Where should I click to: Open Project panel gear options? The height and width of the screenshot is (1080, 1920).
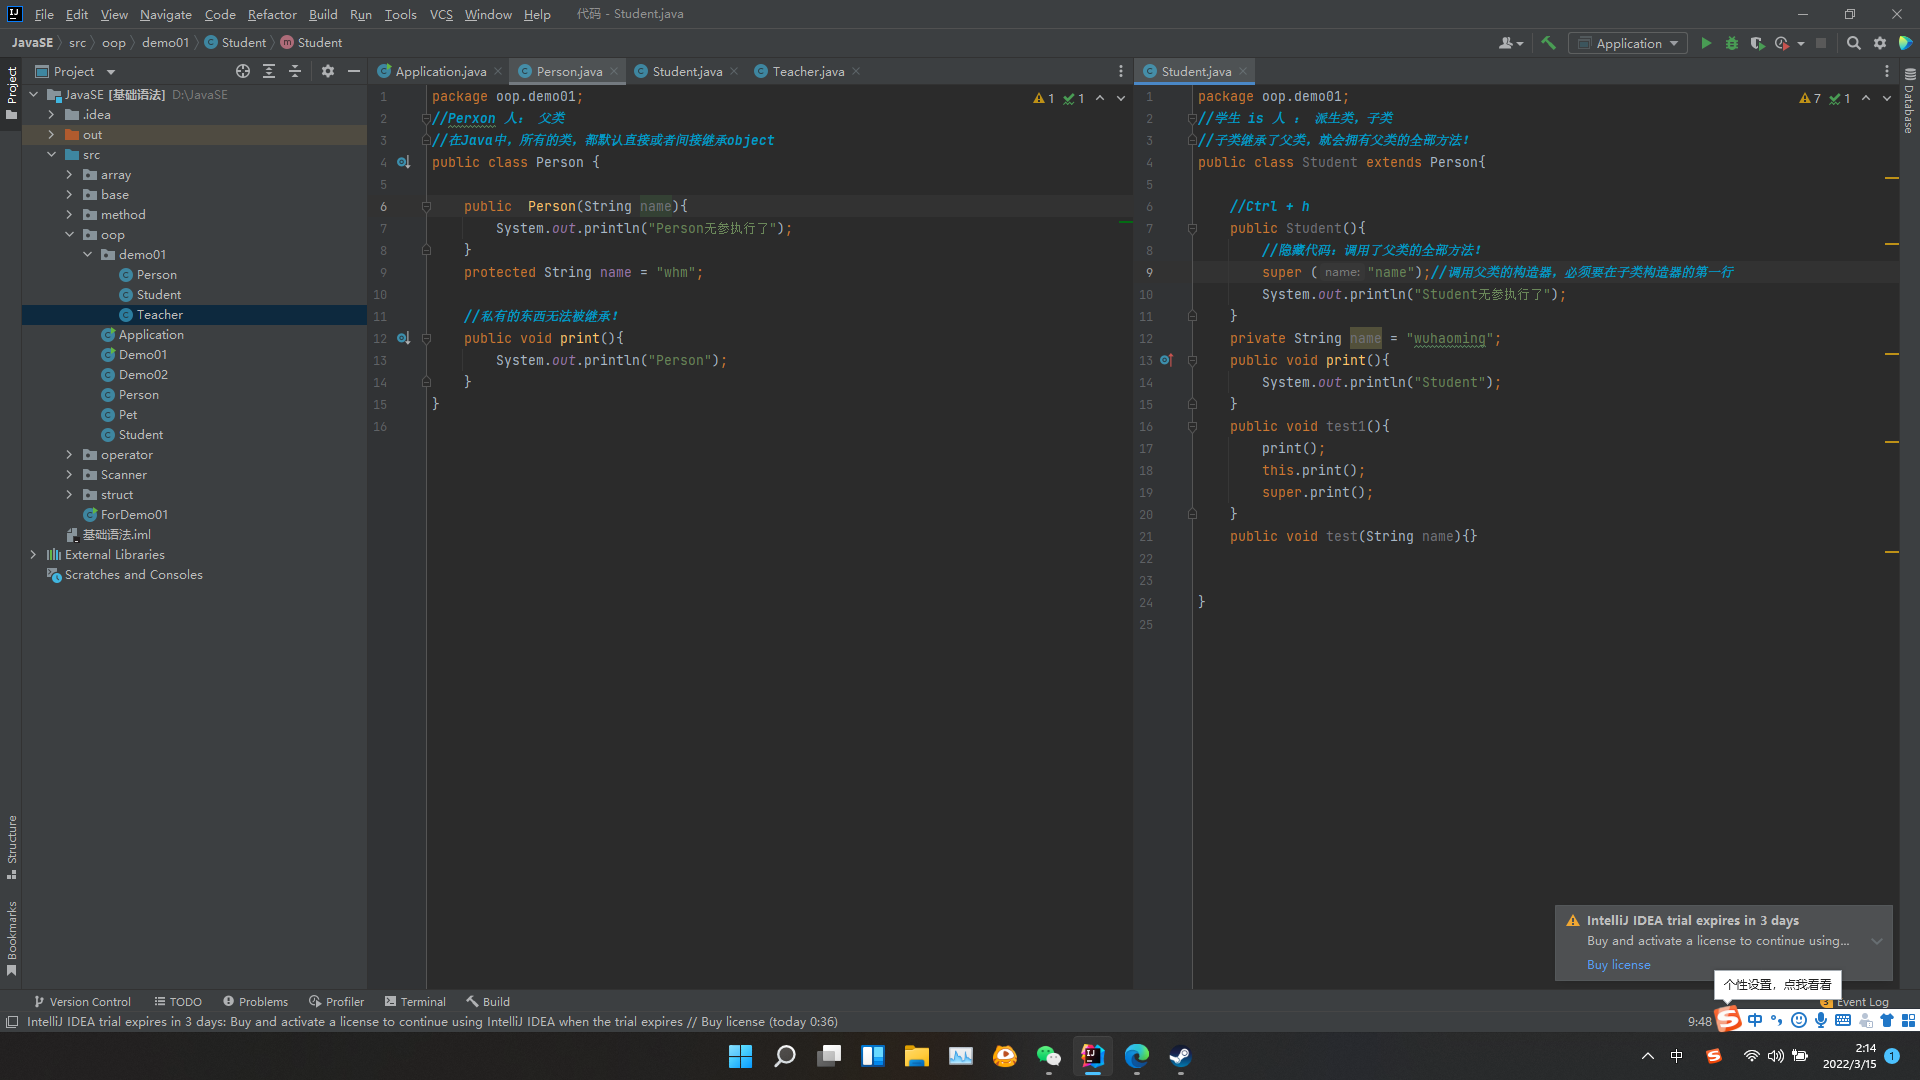click(x=328, y=71)
